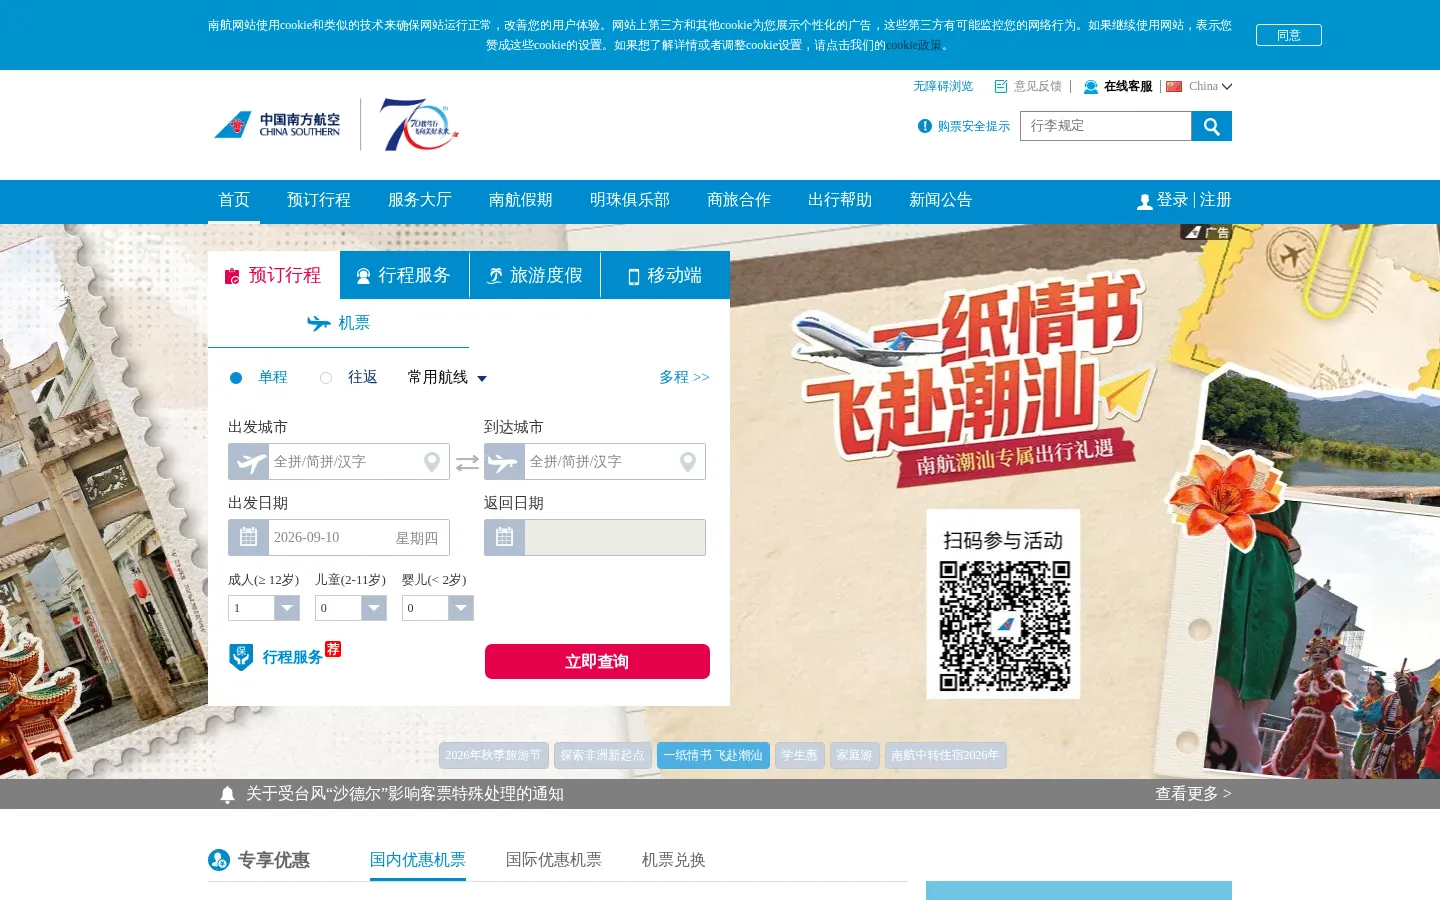Switch to the 旅游度假 tab
This screenshot has height=900, width=1440.
coord(535,275)
